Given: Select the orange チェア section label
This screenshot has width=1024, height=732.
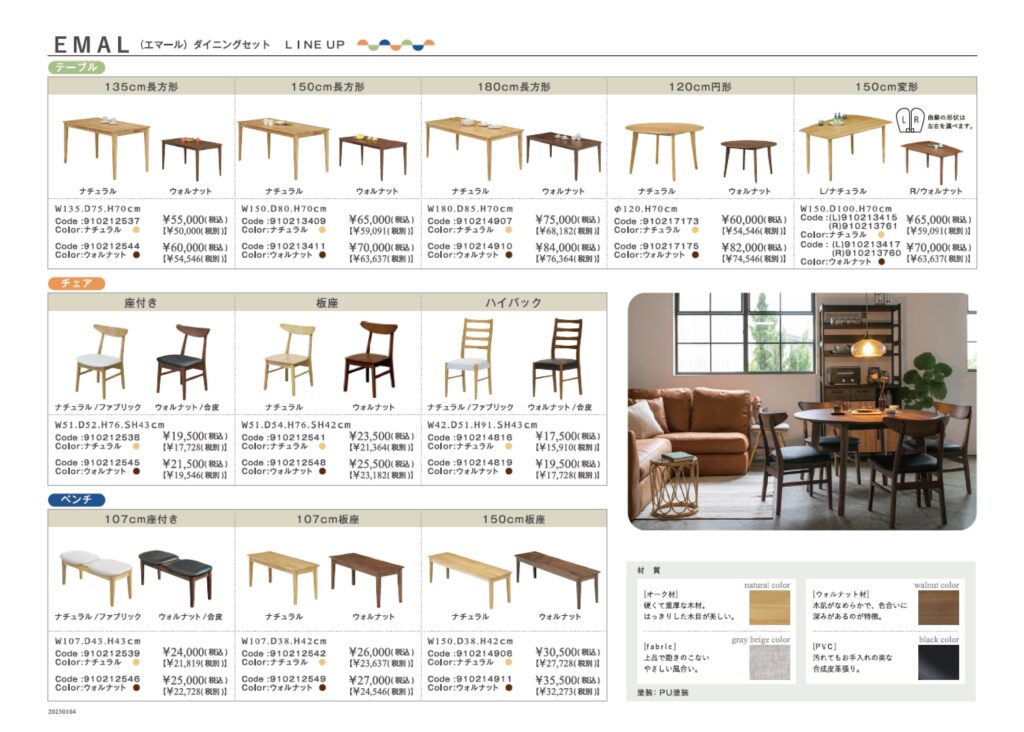Looking at the screenshot, I should tap(76, 283).
